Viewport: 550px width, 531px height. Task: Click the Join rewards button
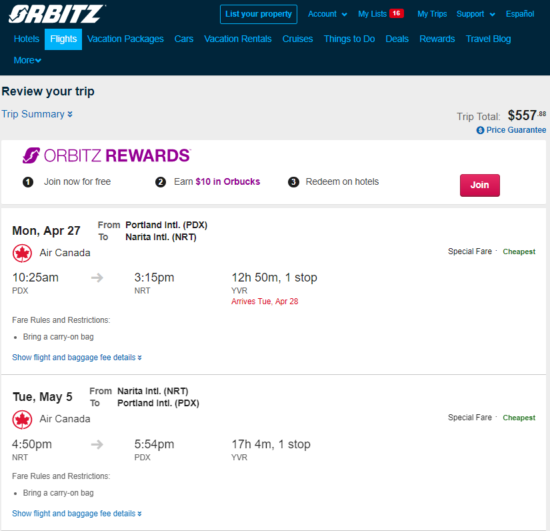(x=480, y=185)
